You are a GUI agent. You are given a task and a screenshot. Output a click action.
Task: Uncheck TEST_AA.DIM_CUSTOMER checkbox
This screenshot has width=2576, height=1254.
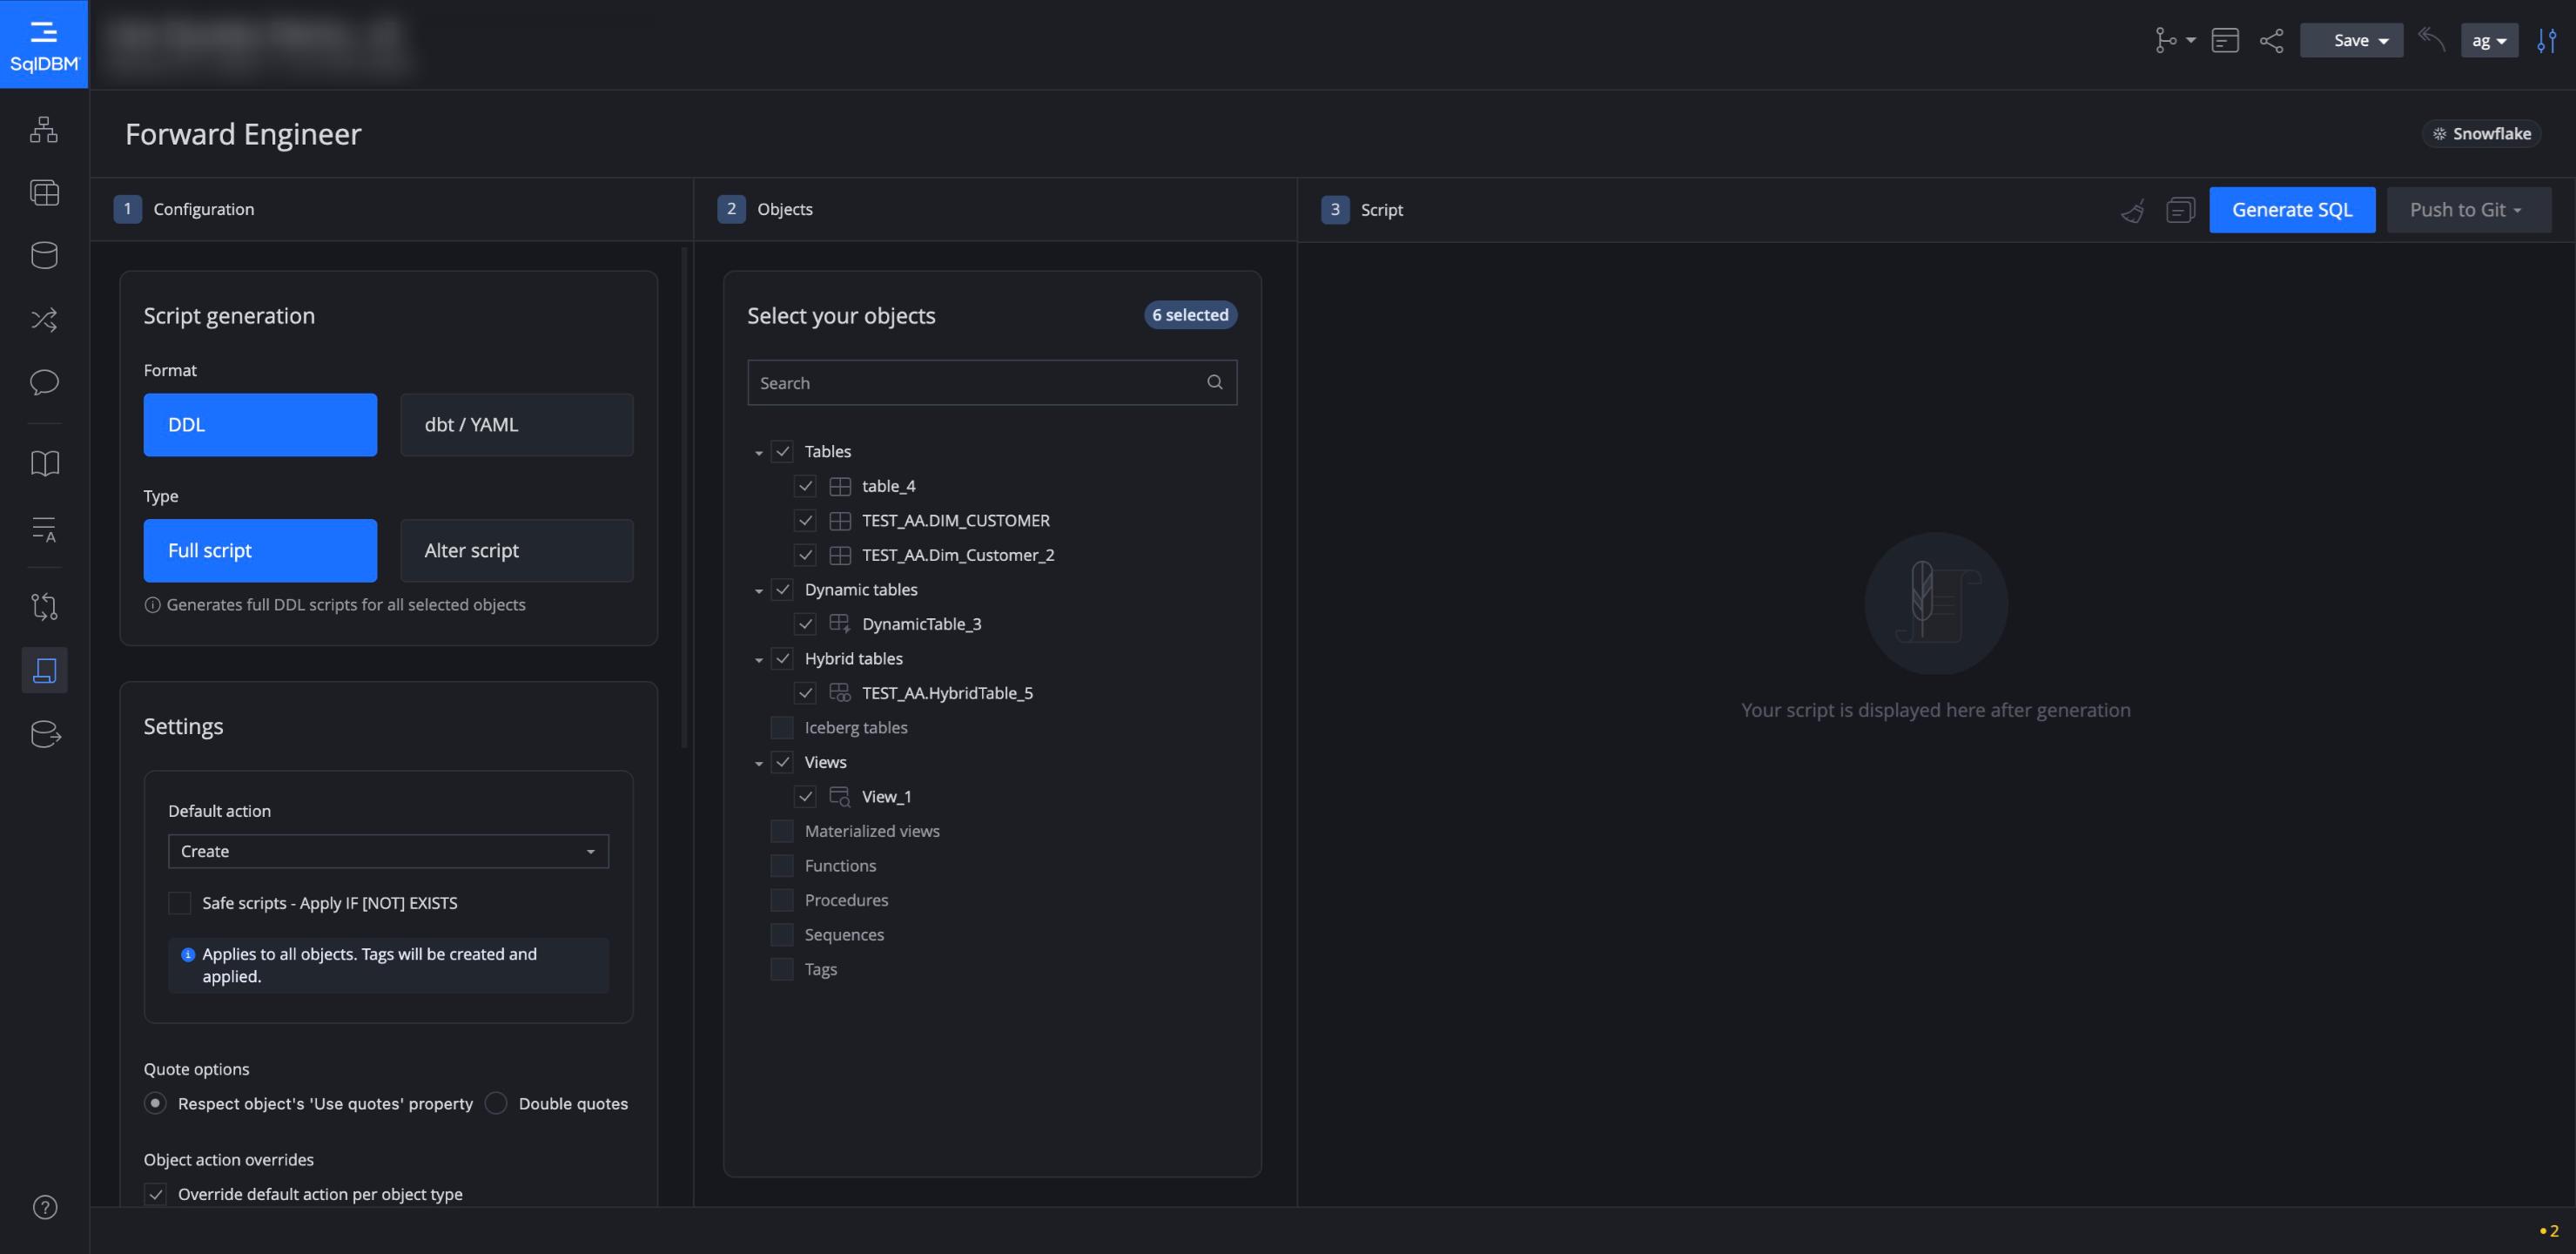[805, 520]
